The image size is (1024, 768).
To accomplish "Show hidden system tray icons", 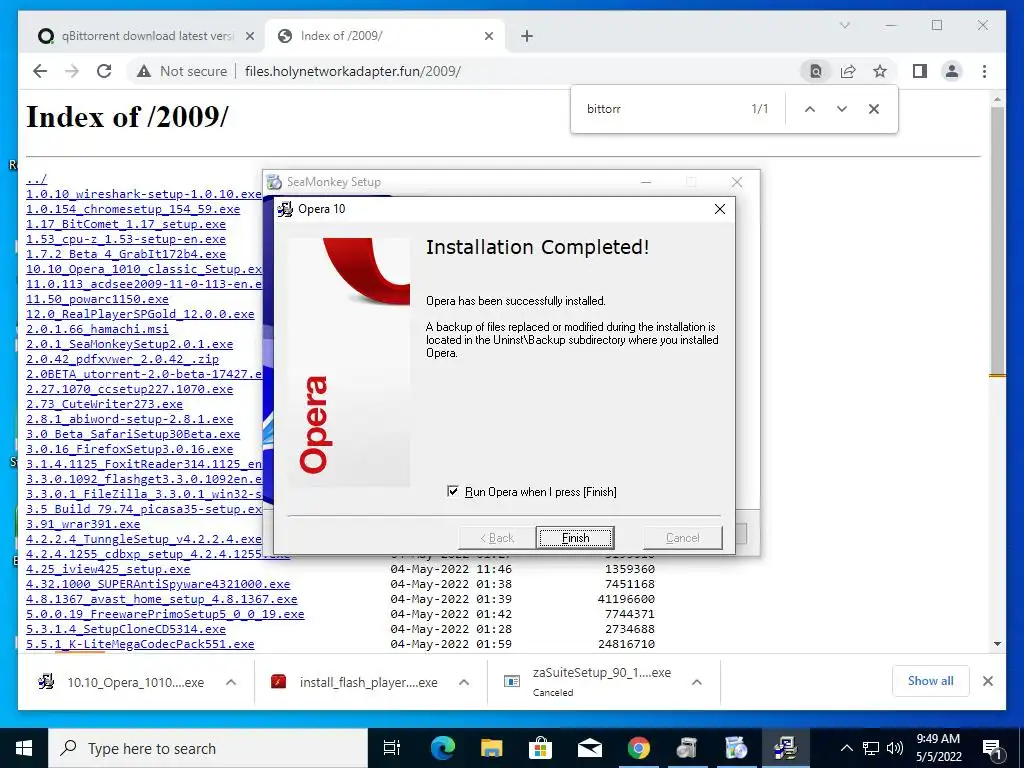I will click(846, 748).
